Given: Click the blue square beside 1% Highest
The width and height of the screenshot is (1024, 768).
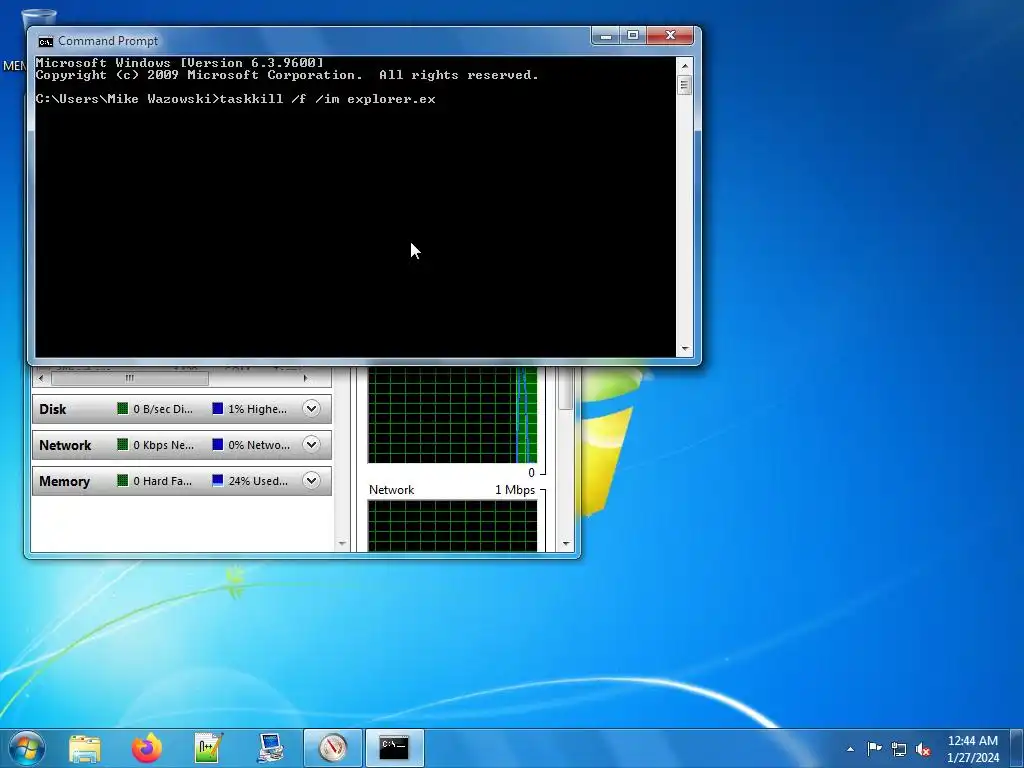Looking at the screenshot, I should click(x=217, y=409).
